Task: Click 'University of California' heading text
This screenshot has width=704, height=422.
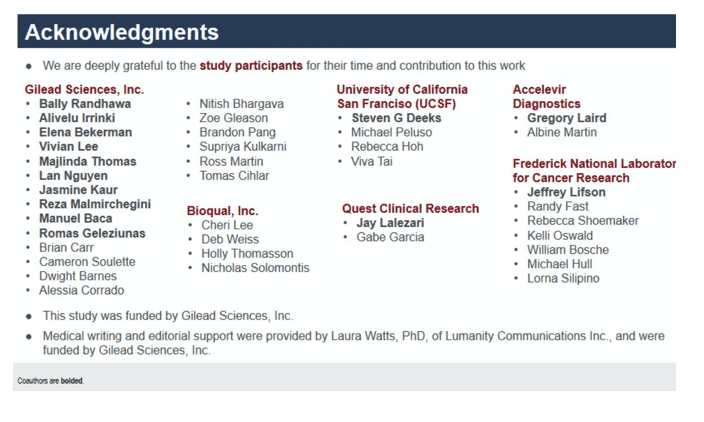Action: click(x=402, y=89)
